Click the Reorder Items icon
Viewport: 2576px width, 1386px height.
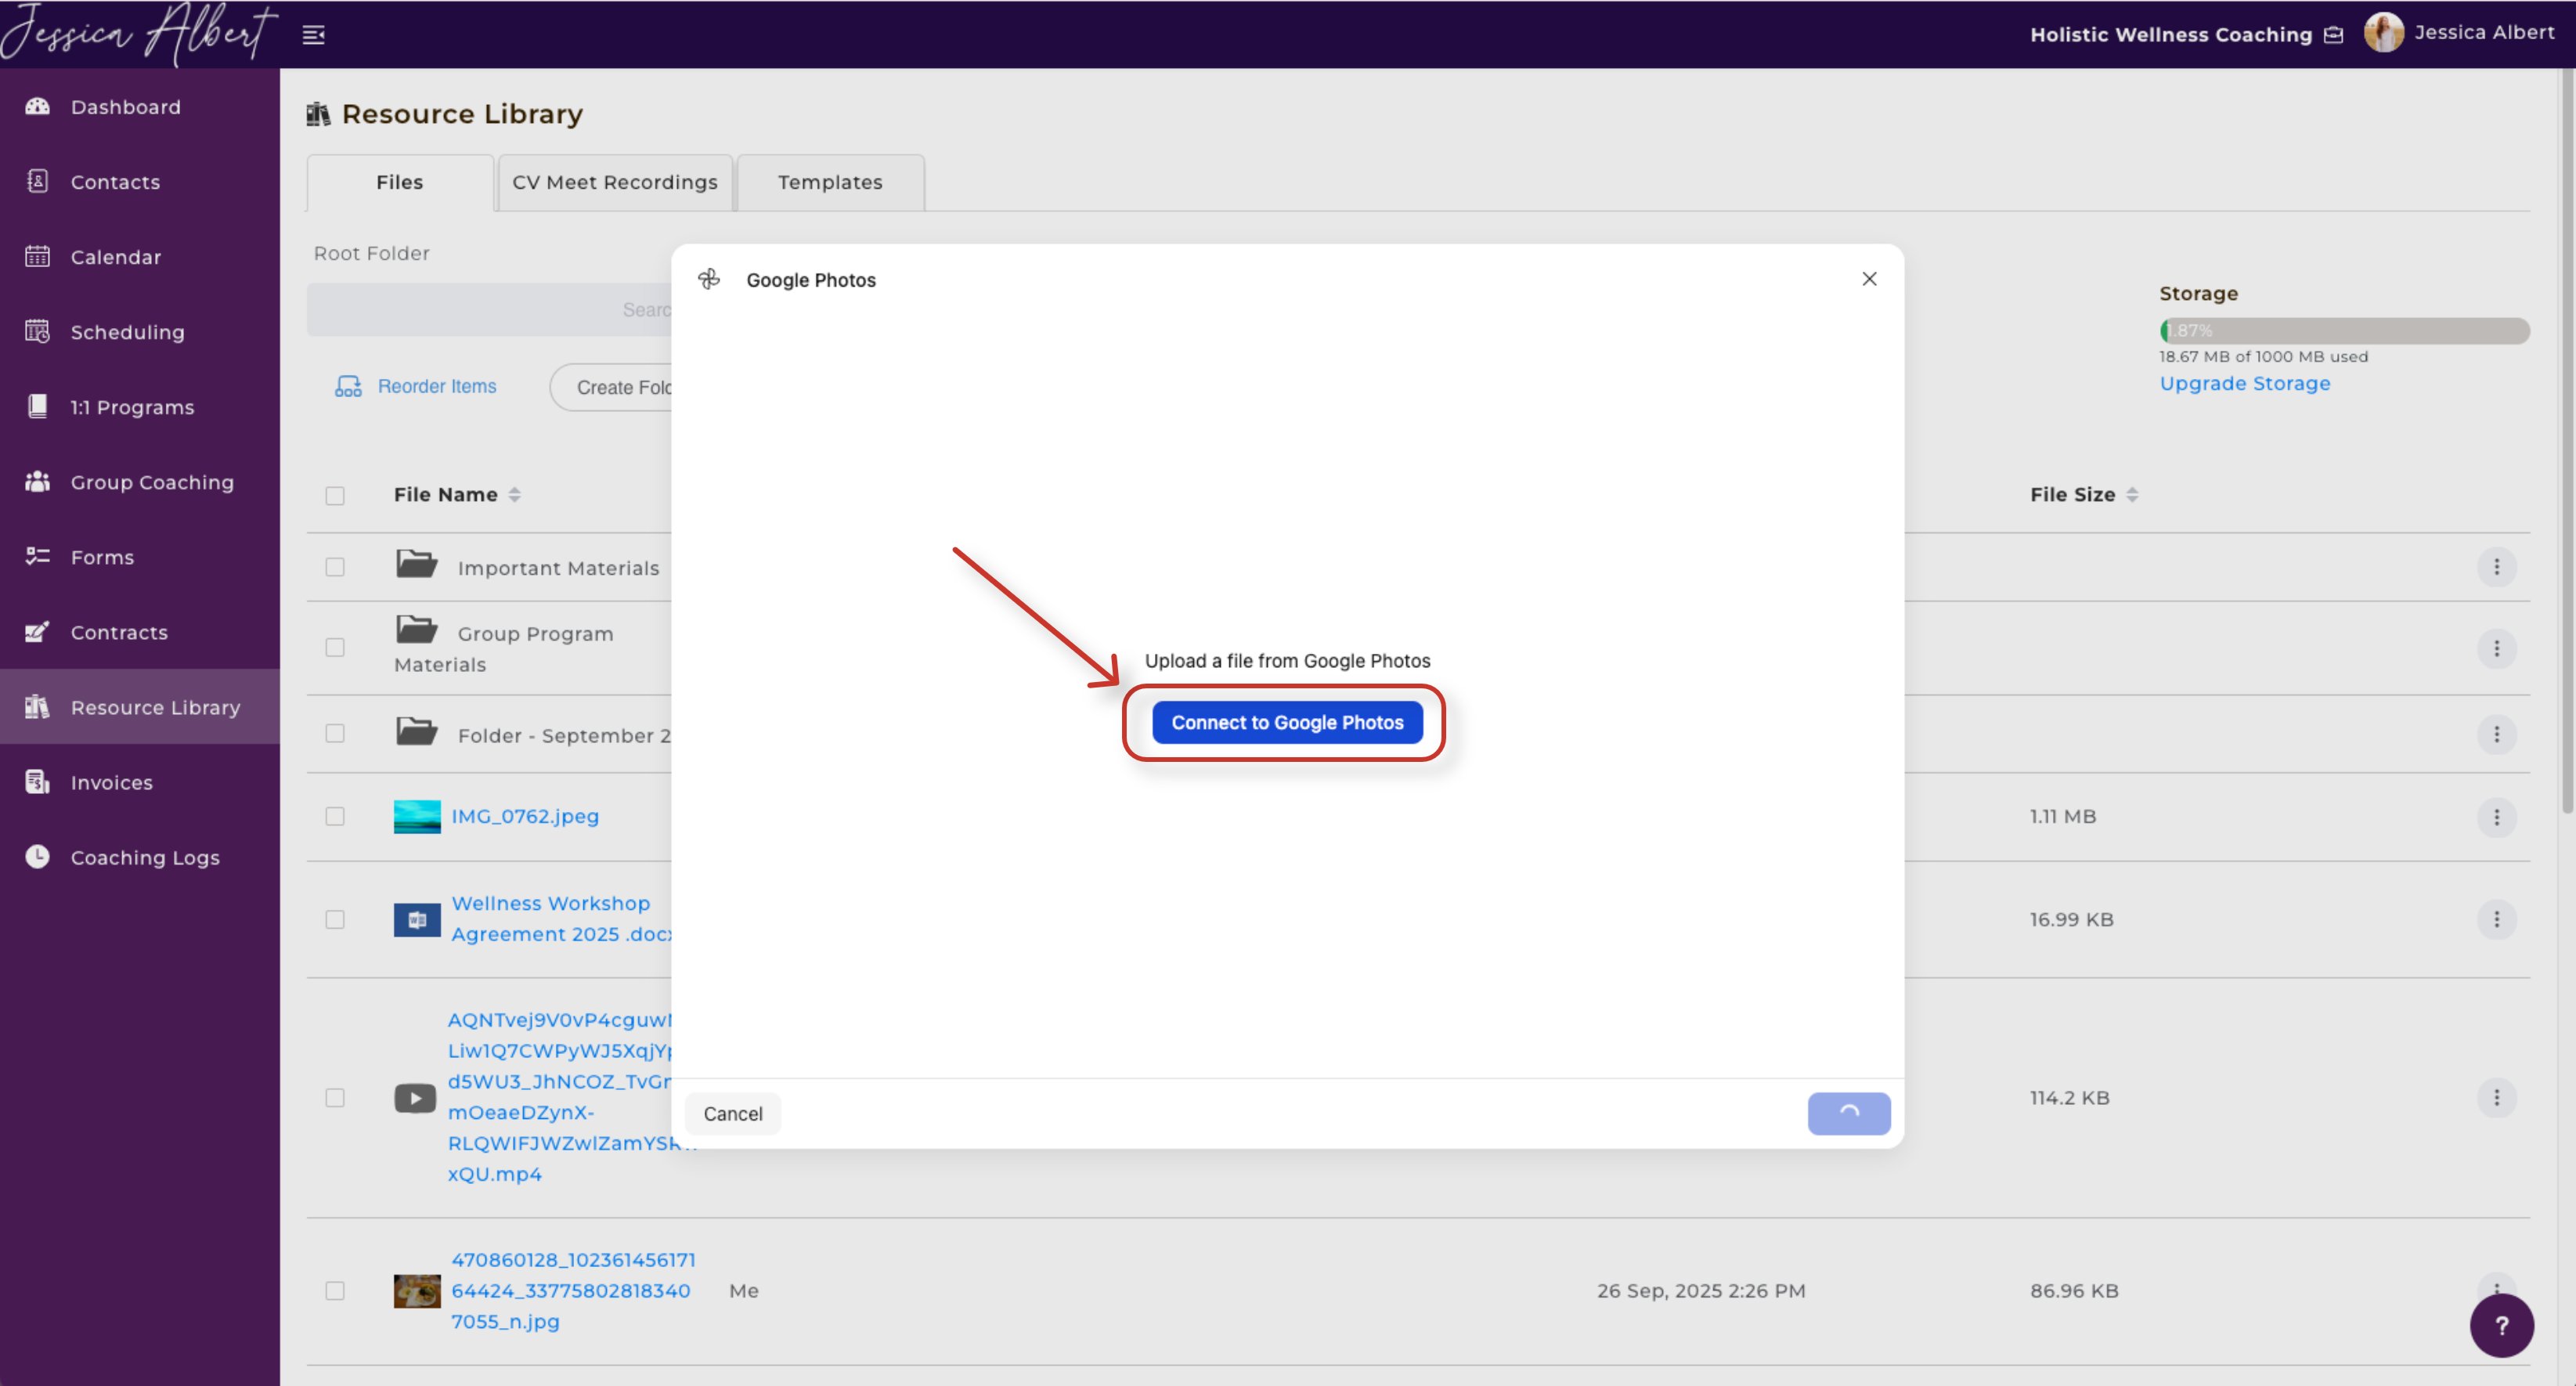[348, 386]
